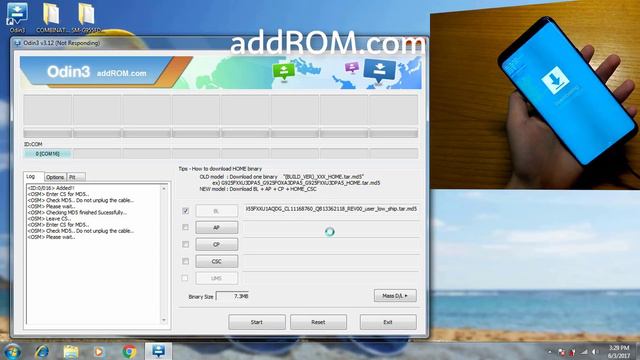Click the log scrollbar up arrow
The height and width of the screenshot is (360, 640).
tap(164, 189)
